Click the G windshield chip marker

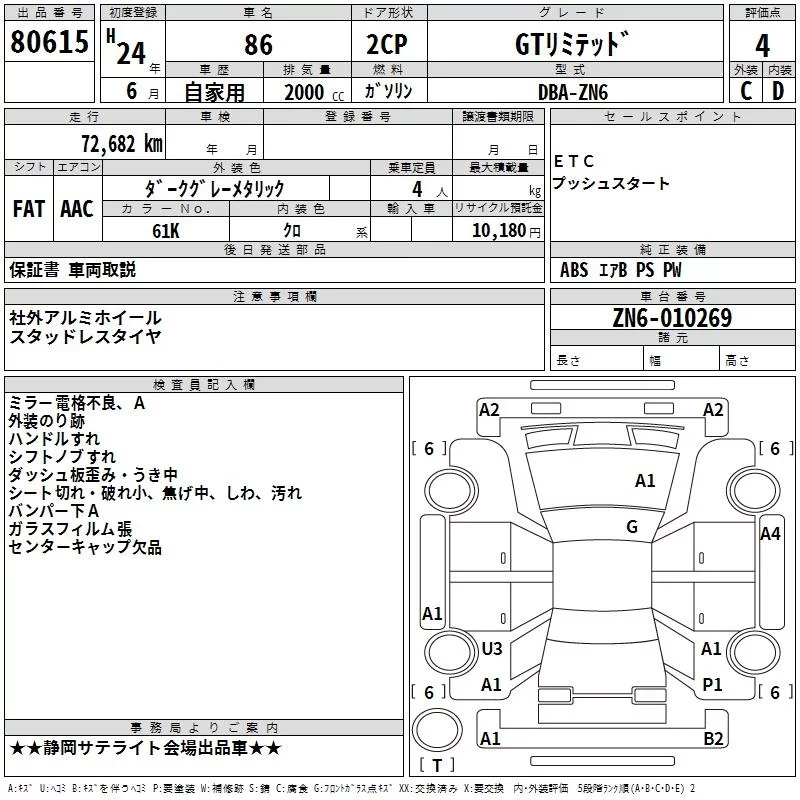click(632, 527)
